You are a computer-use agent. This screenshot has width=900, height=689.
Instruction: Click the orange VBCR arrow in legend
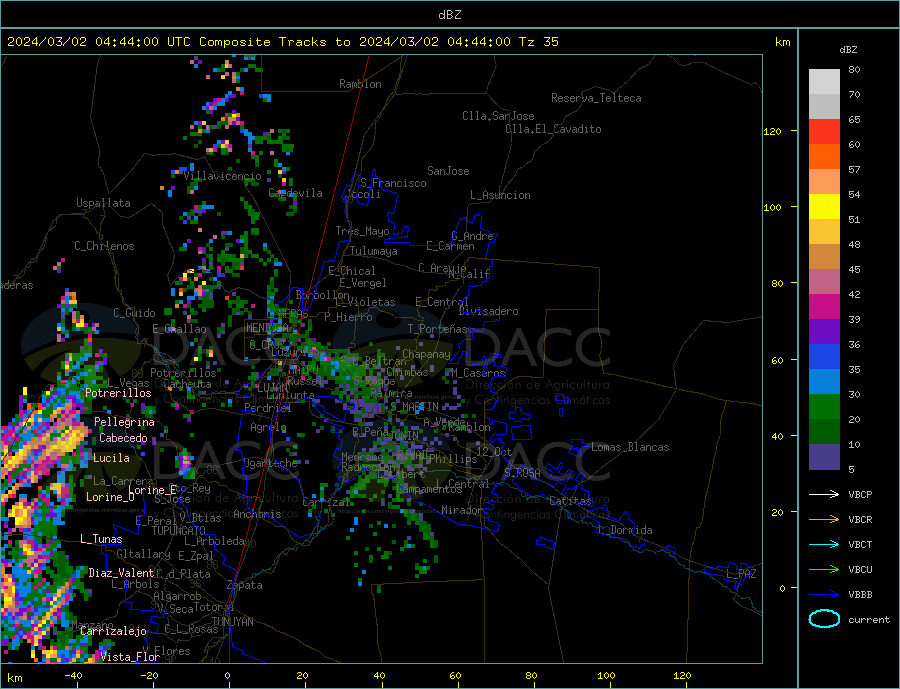click(x=824, y=520)
